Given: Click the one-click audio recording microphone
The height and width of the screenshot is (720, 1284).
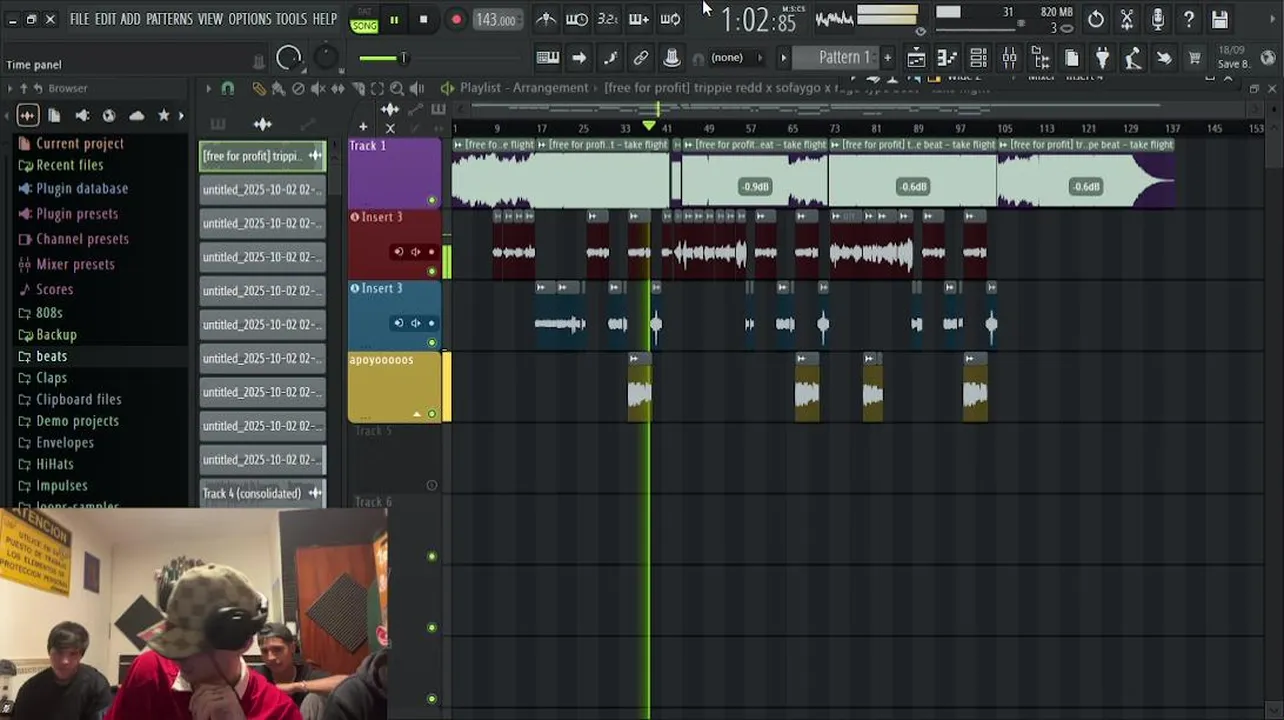Looking at the screenshot, I should (x=1158, y=19).
